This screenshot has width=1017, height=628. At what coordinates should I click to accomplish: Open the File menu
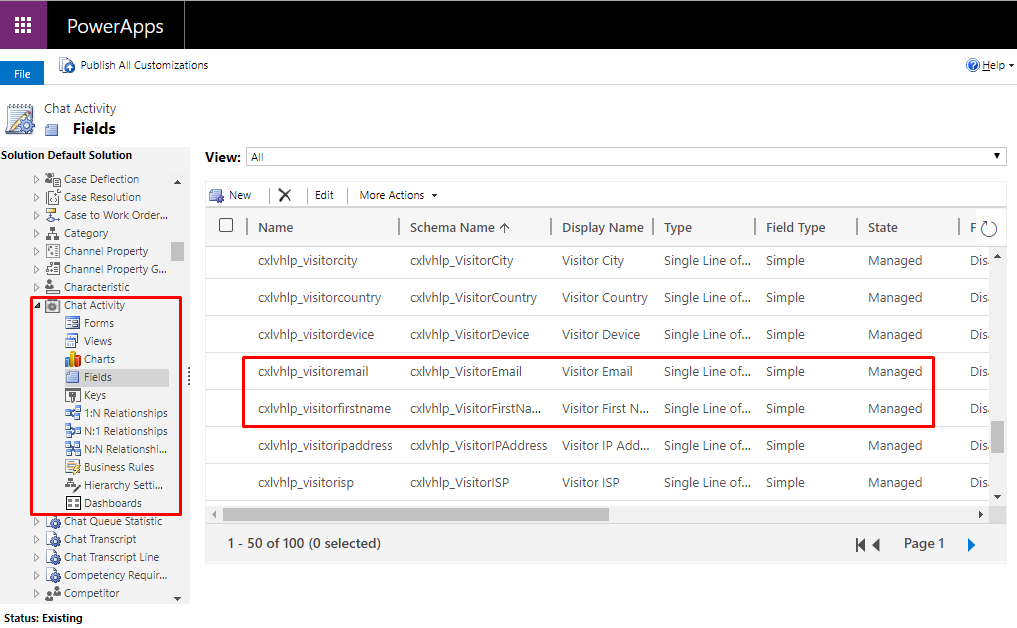22,73
